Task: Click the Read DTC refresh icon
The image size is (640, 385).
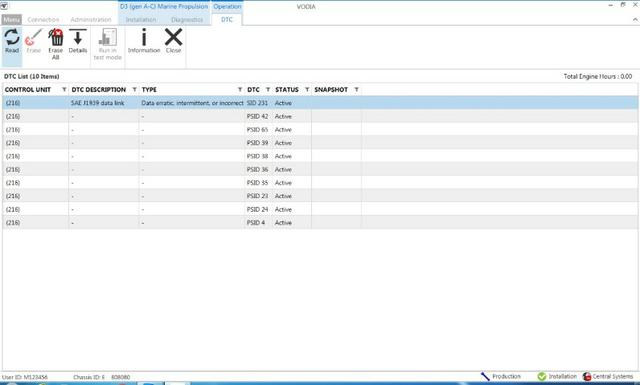Action: (12, 38)
